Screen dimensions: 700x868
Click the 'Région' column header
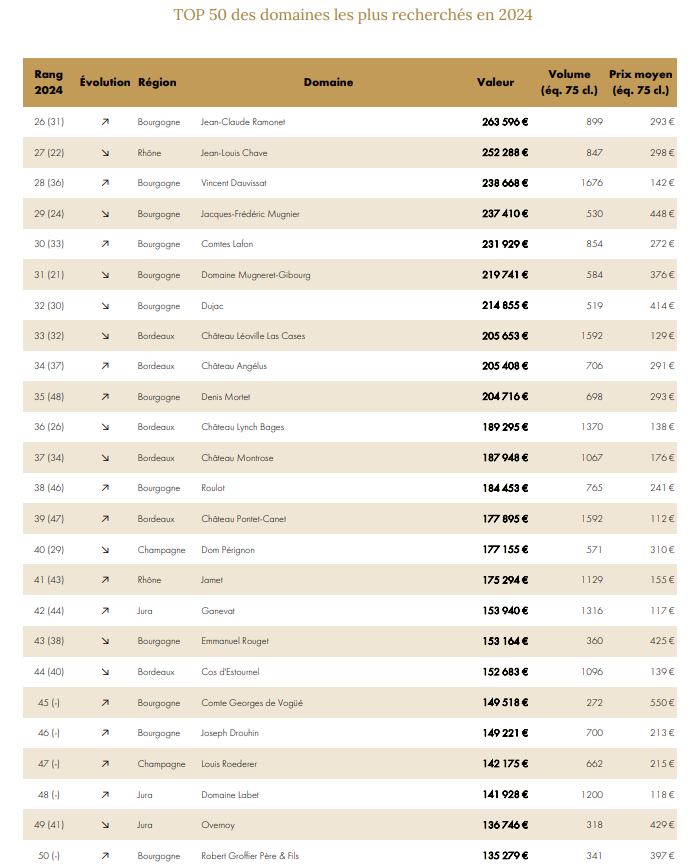(x=157, y=82)
